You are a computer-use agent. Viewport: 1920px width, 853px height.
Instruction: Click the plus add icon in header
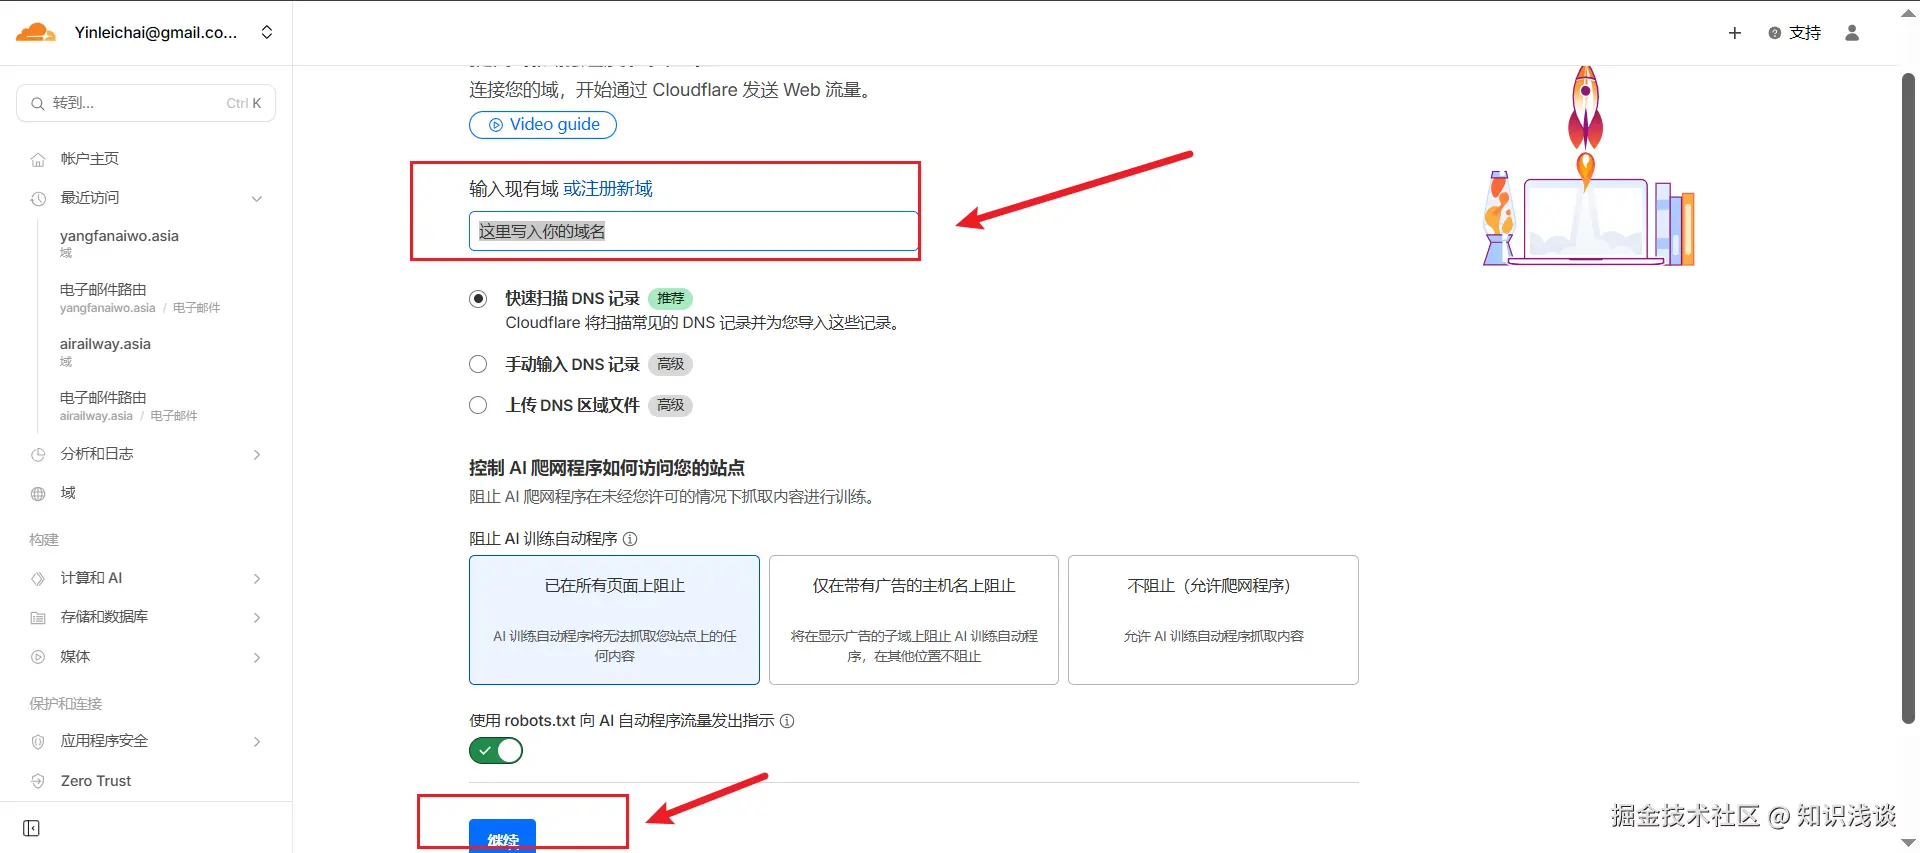click(x=1735, y=33)
